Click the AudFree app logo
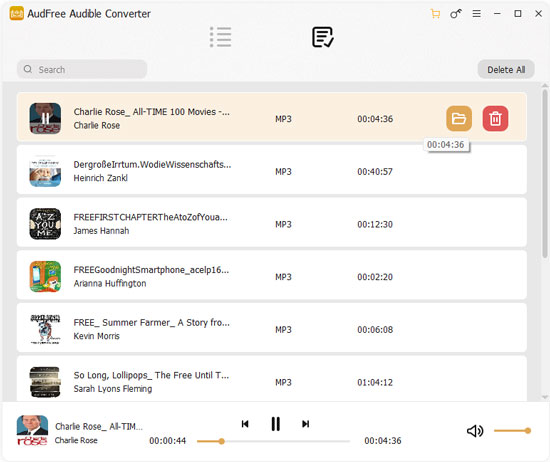This screenshot has height=462, width=550. coord(16,14)
